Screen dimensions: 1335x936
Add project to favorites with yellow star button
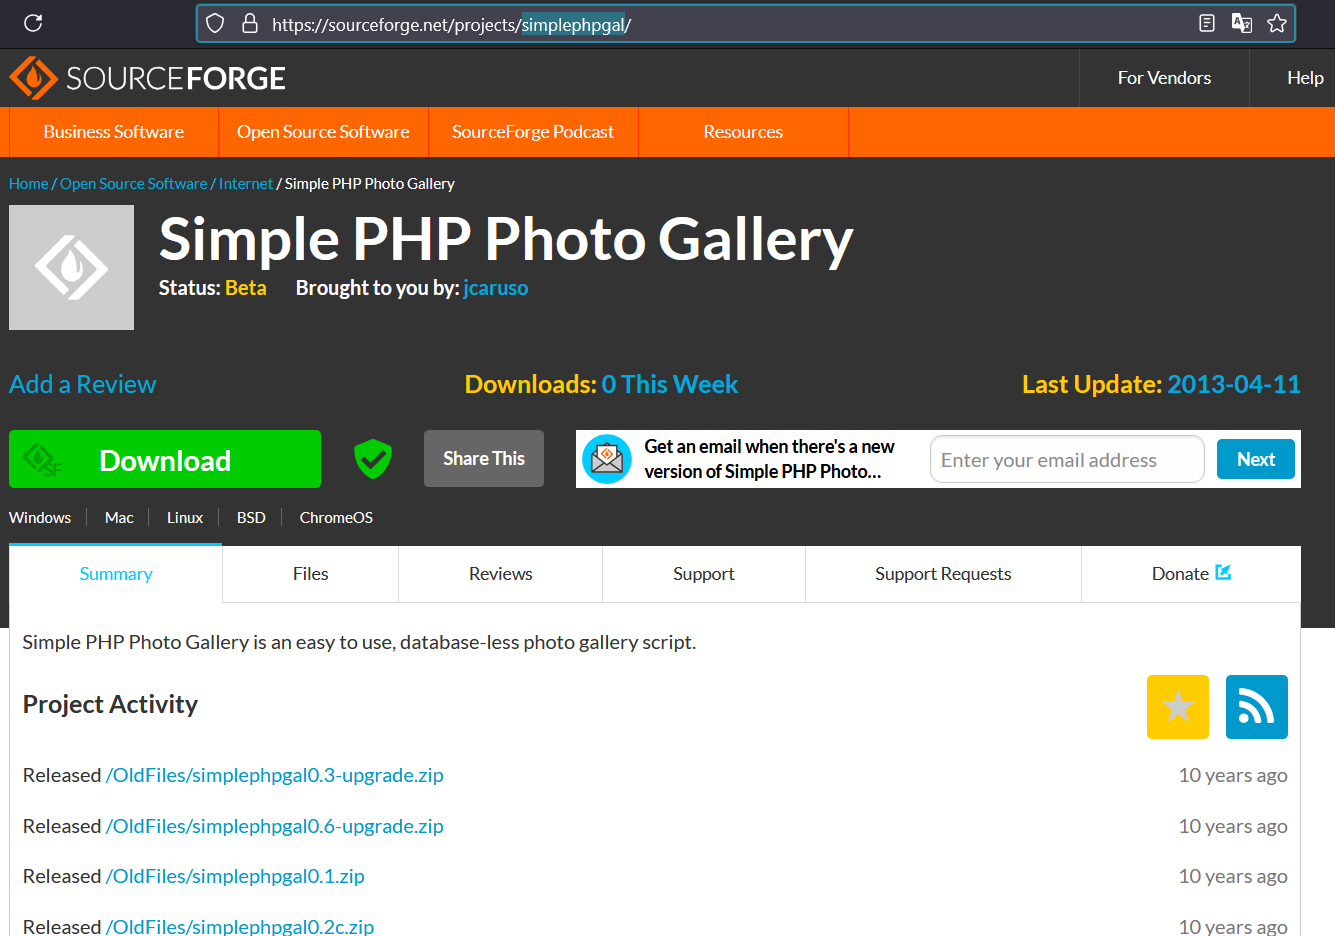pyautogui.click(x=1178, y=707)
